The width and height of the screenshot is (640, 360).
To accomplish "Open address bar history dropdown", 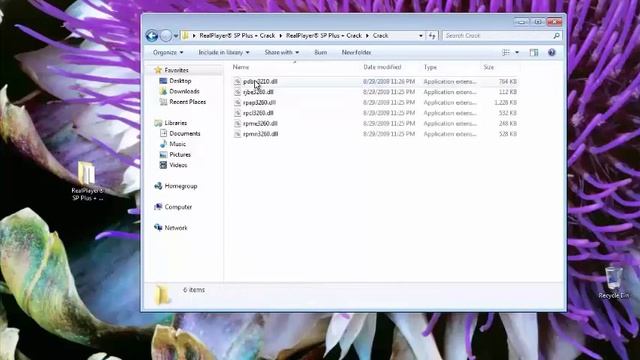I will click(x=420, y=36).
